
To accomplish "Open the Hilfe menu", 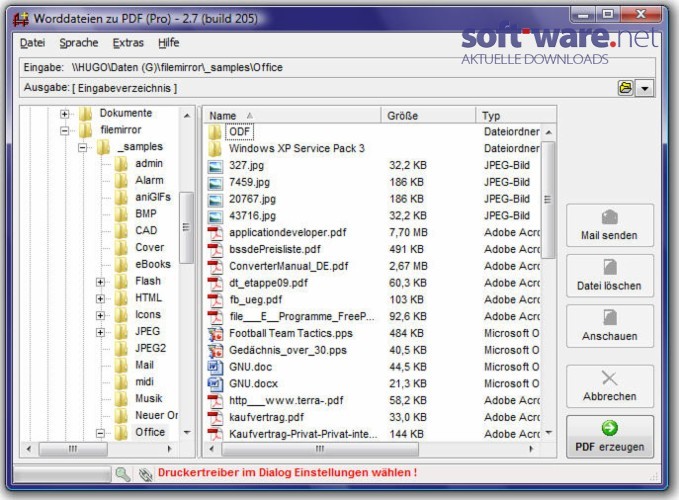I will (x=168, y=43).
